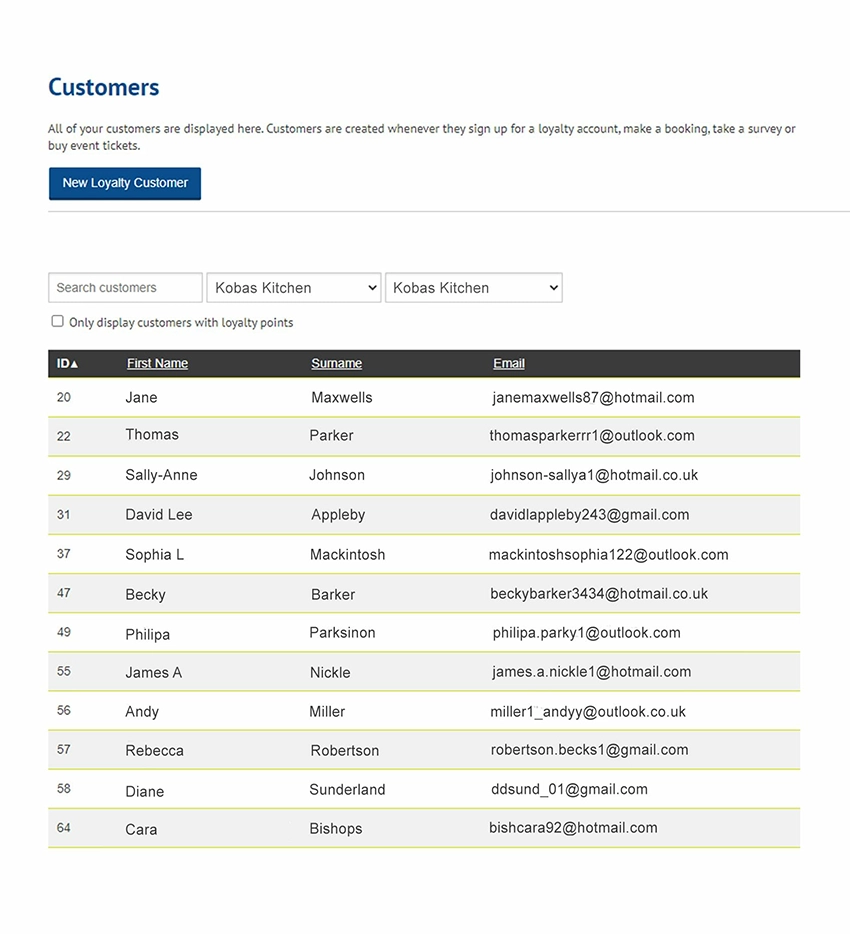
Task: Select Thomas Parker's customer row
Action: coord(424,437)
